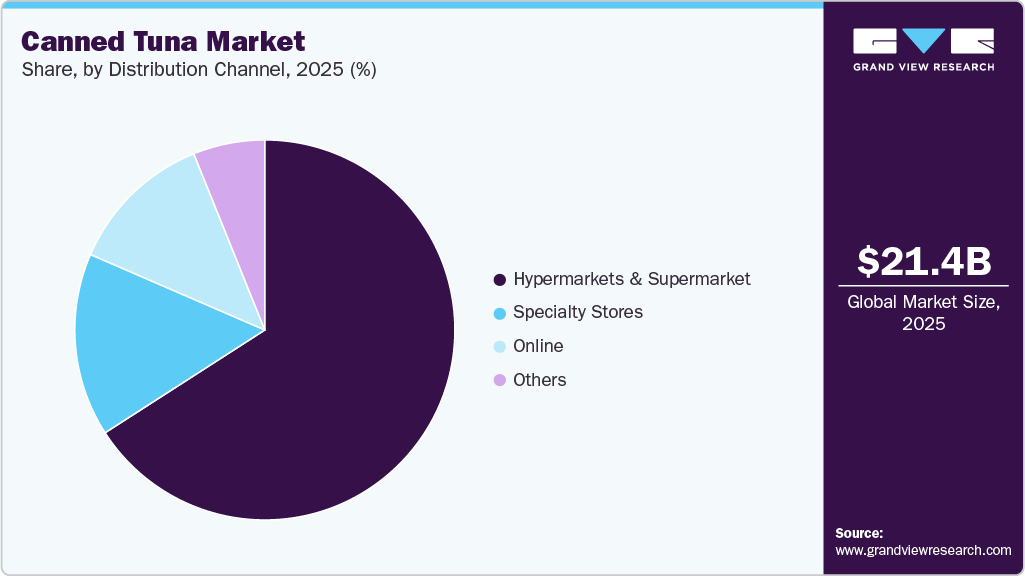The height and width of the screenshot is (576, 1025).
Task: Select the Canned Tuna Market title
Action: click(162, 42)
